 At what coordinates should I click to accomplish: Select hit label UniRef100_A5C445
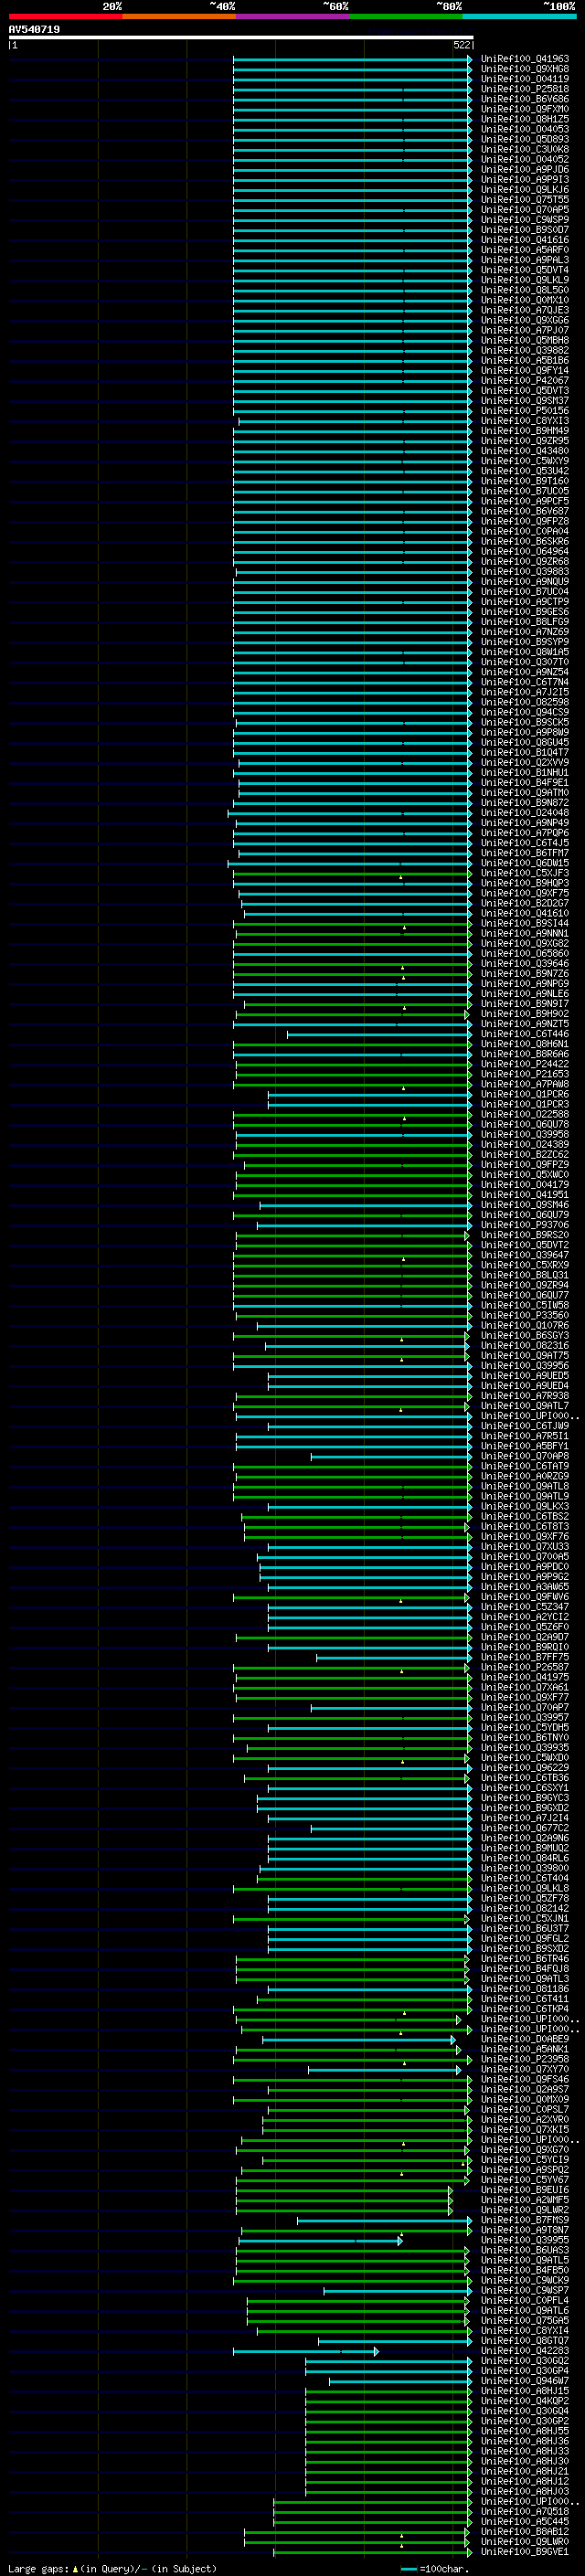(525, 2521)
